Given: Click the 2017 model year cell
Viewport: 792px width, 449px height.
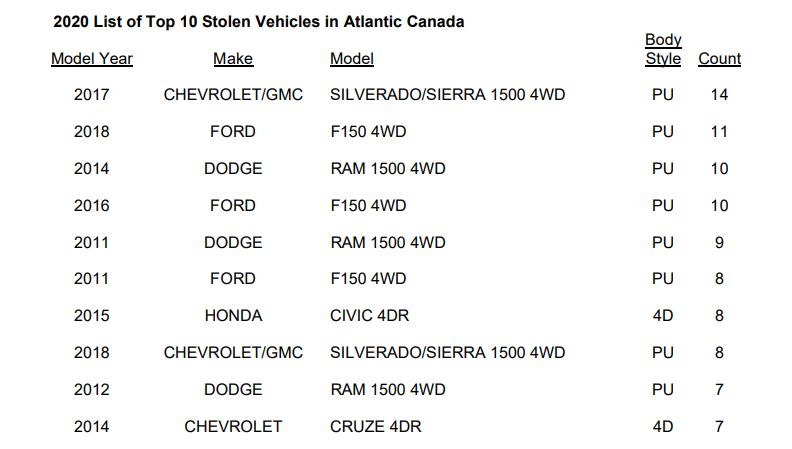Looking at the screenshot, I should (x=92, y=95).
